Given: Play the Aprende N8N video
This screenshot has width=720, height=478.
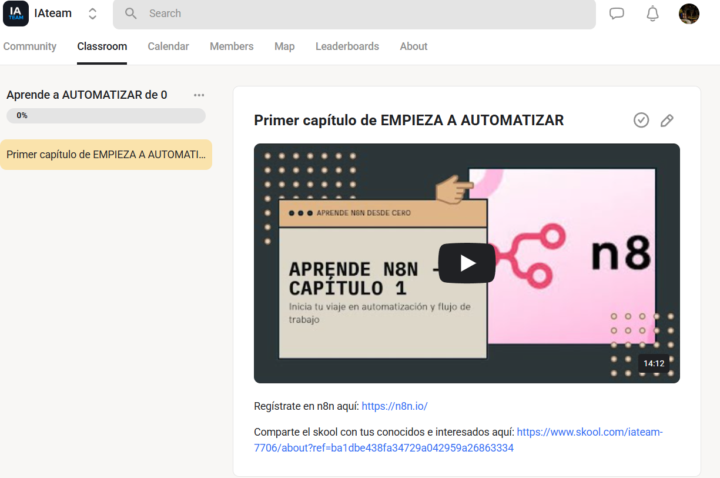Looking at the screenshot, I should pyautogui.click(x=467, y=263).
